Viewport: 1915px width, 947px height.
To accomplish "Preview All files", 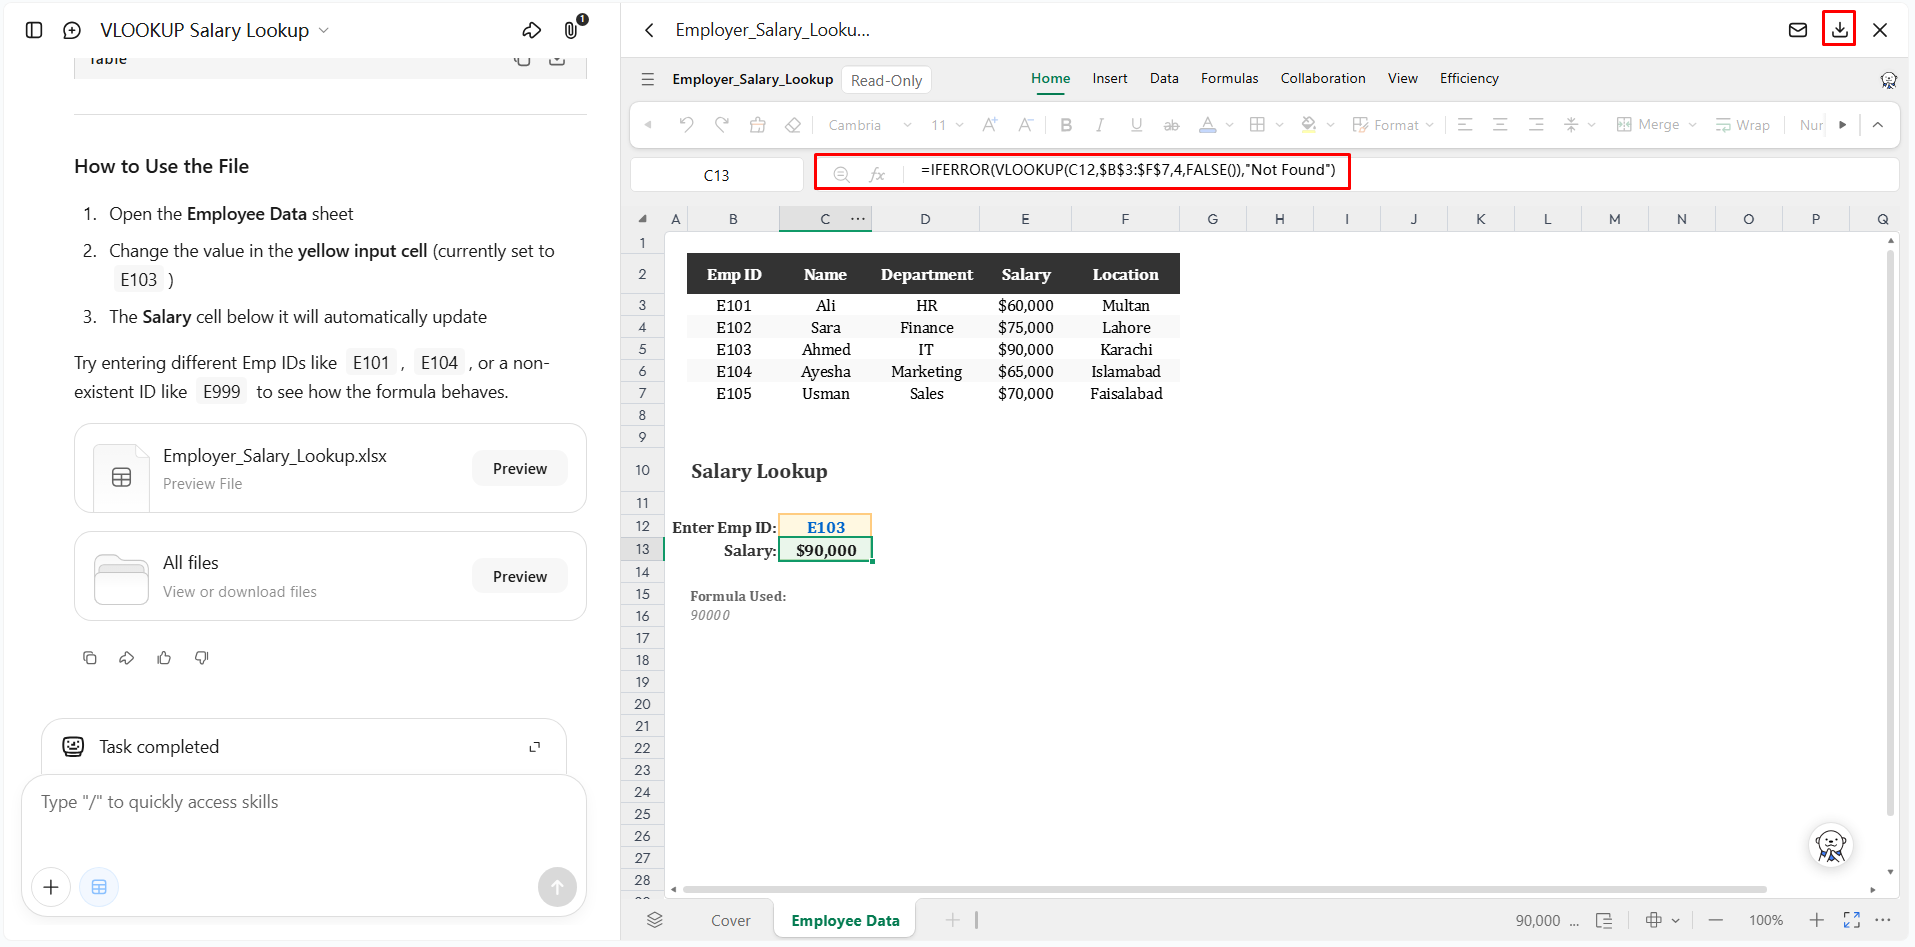I will click(x=520, y=577).
